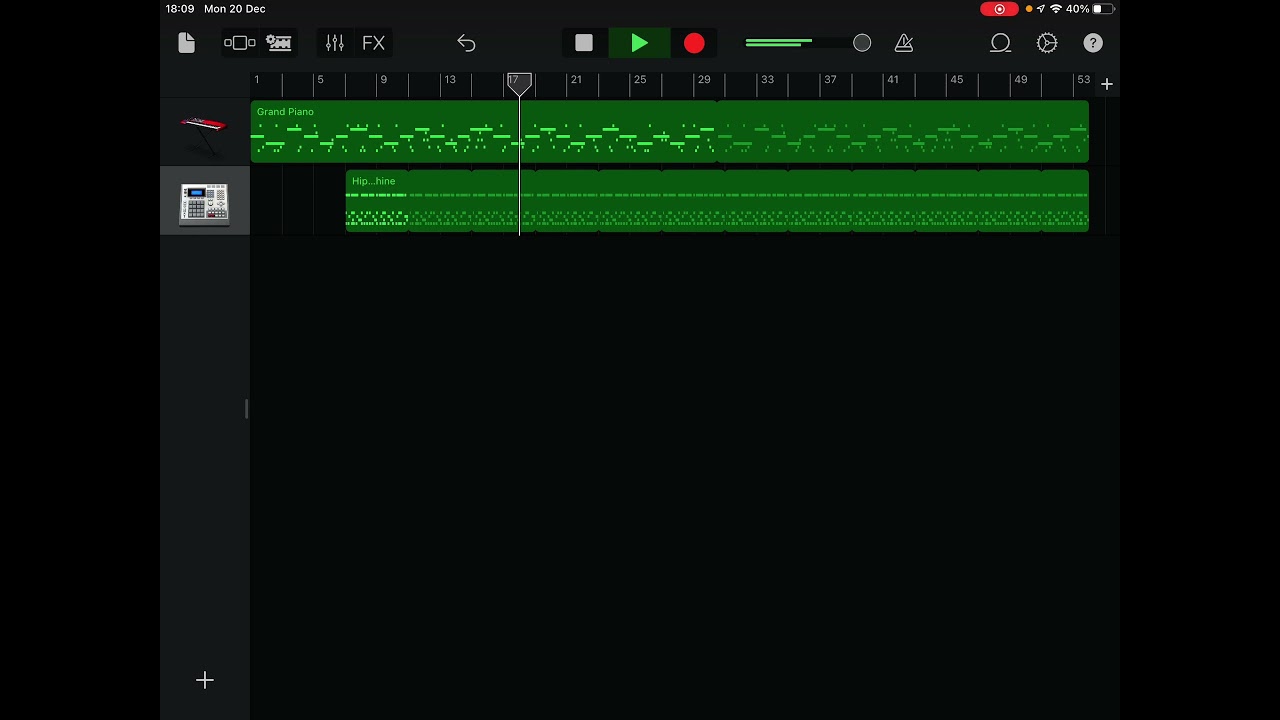Viewport: 1280px width, 720px height.
Task: Tap the track header resize handle
Action: click(246, 408)
